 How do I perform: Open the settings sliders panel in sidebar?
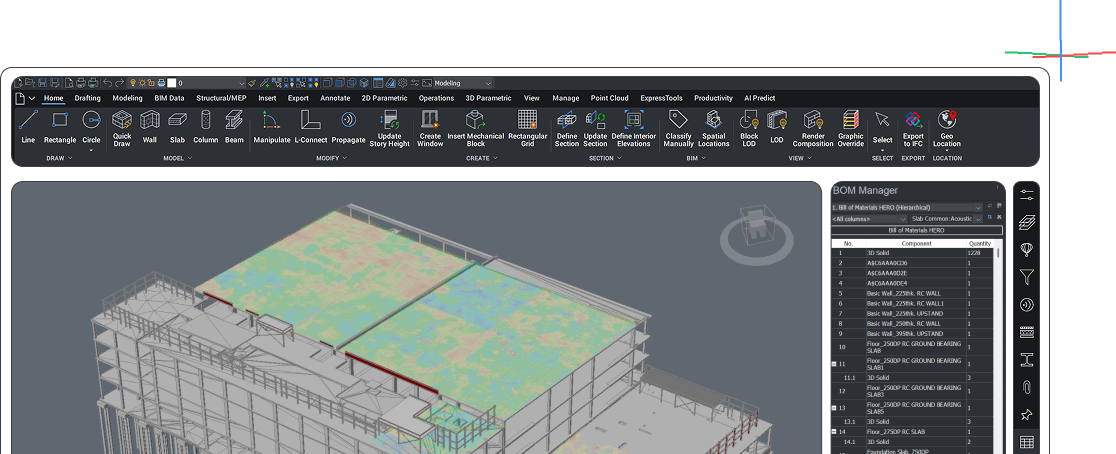(x=1026, y=194)
